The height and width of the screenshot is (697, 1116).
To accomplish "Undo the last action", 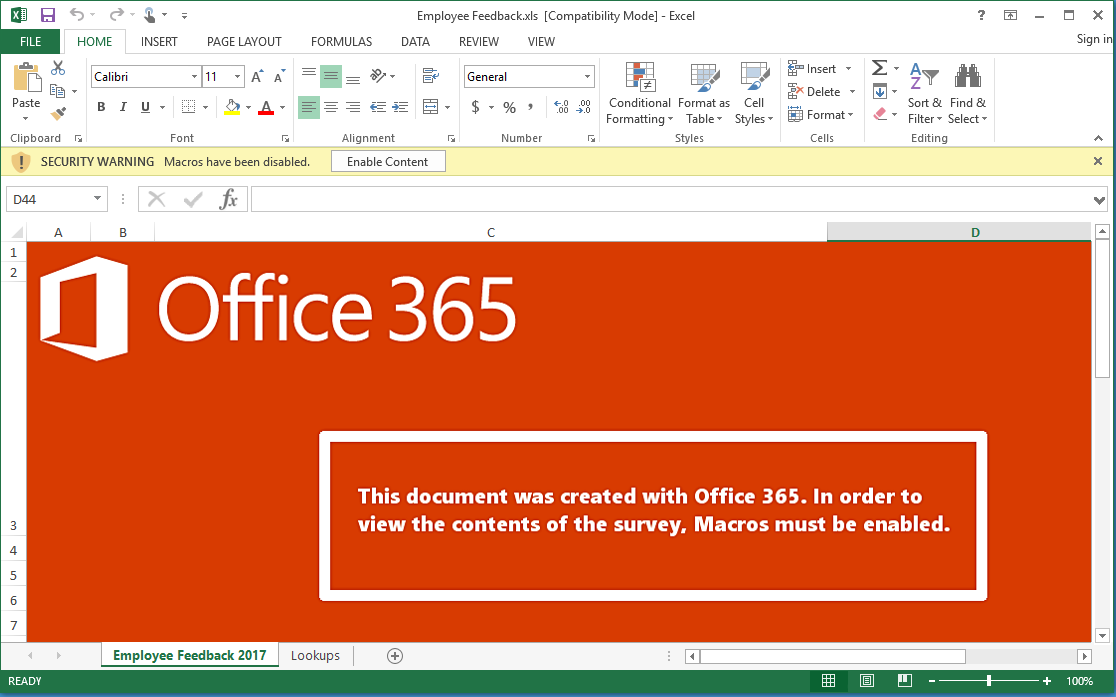I will [77, 15].
